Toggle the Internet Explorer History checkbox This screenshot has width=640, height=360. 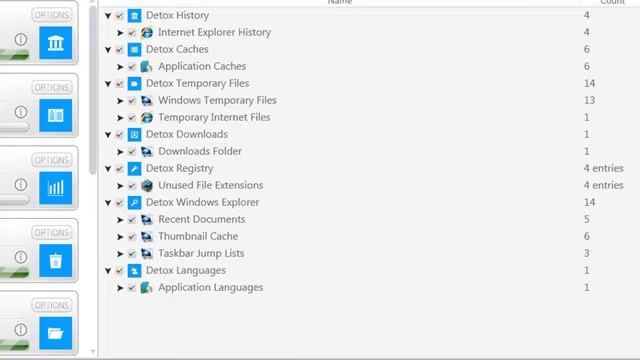click(x=131, y=33)
